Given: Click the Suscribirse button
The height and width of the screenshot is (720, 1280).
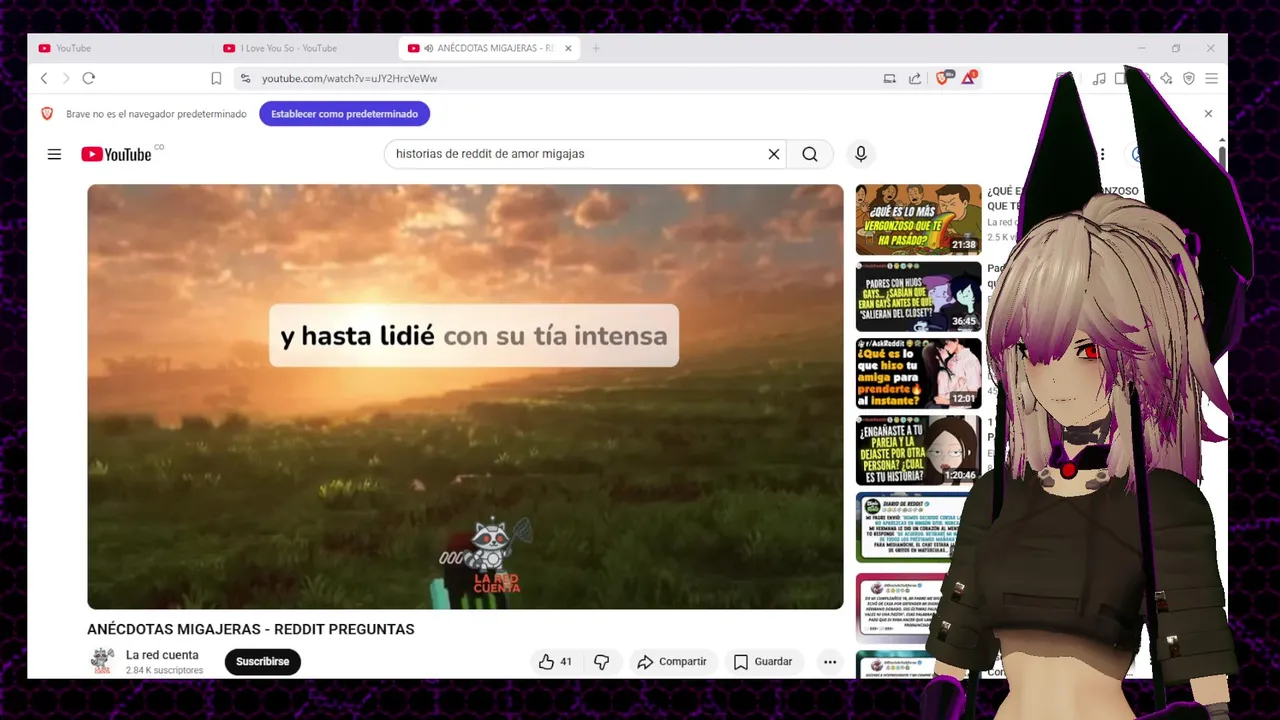Looking at the screenshot, I should (x=263, y=661).
